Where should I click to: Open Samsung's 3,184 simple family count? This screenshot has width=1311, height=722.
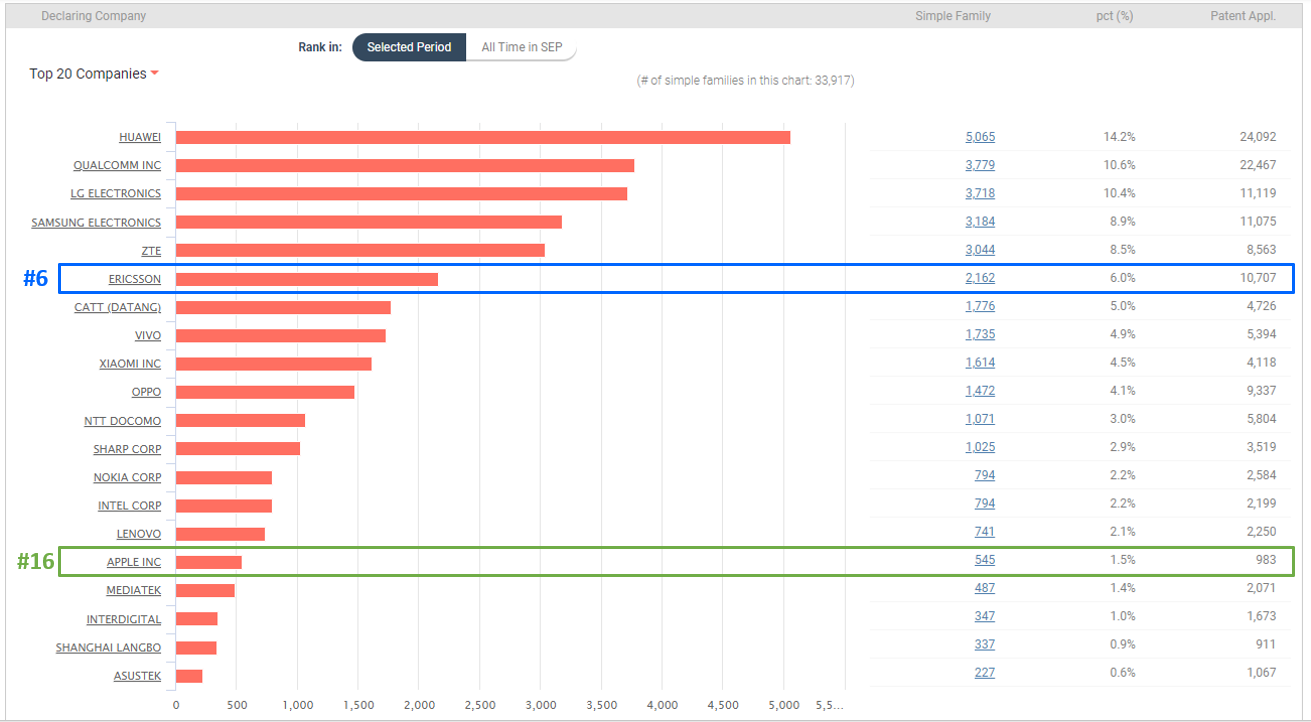tap(980, 222)
